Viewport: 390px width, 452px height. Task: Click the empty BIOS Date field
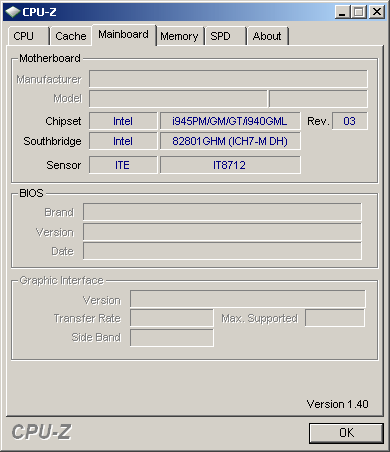pyautogui.click(x=222, y=251)
